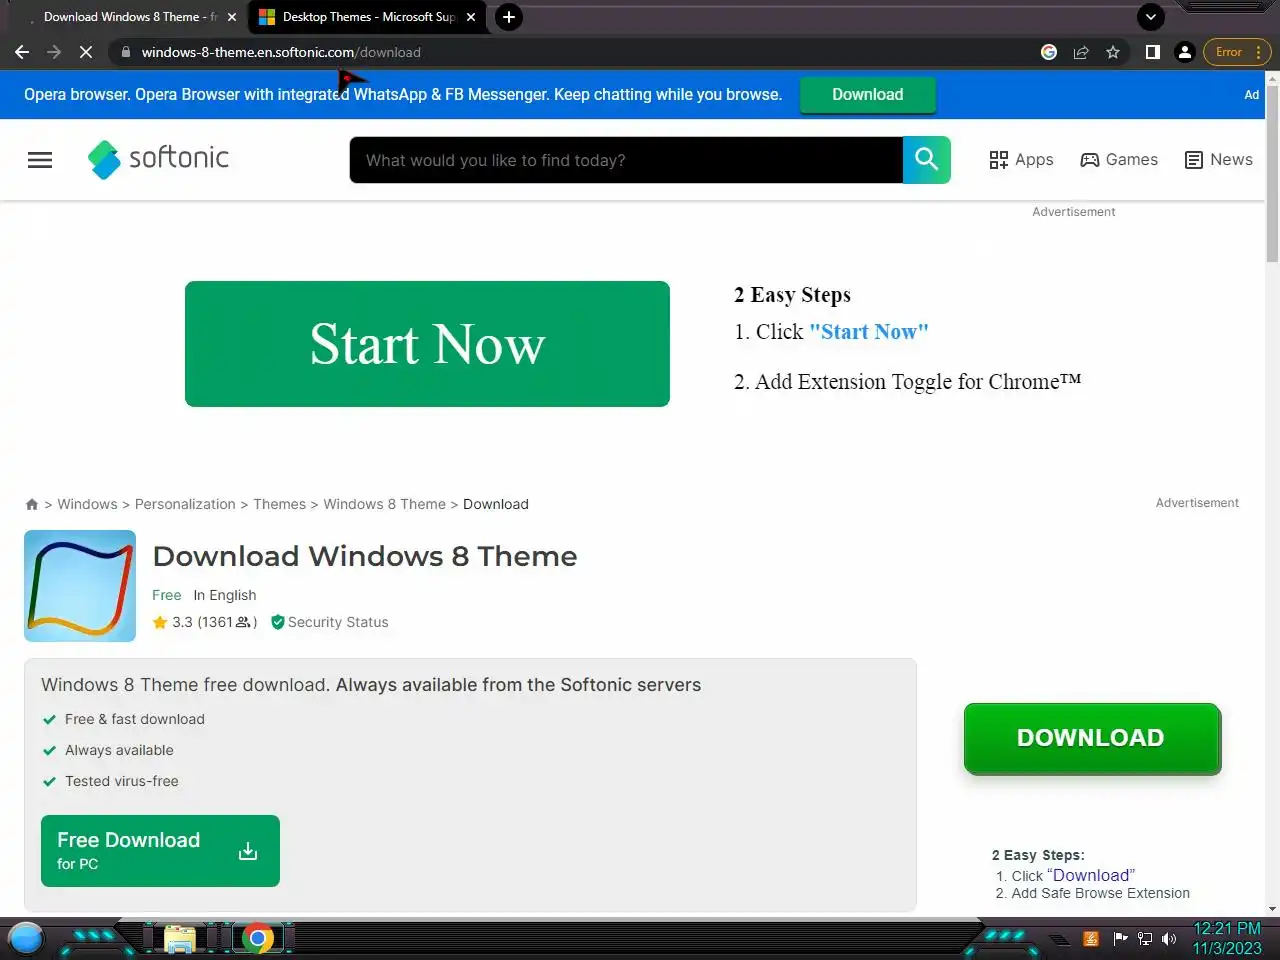This screenshot has height=960, width=1280.
Task: Click the Windows 8 Theme app thumbnail
Action: click(80, 586)
